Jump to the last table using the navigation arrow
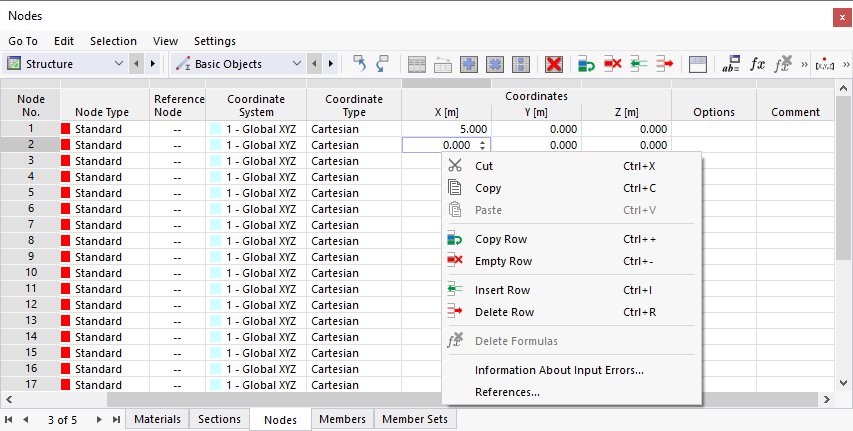The image size is (853, 431). pos(116,420)
